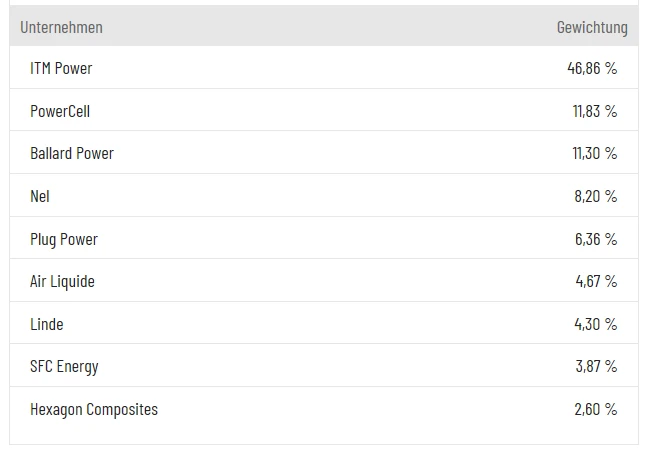Screen dimensions: 646x452
Task: Click the Unternehmen column header
Action: point(61,27)
